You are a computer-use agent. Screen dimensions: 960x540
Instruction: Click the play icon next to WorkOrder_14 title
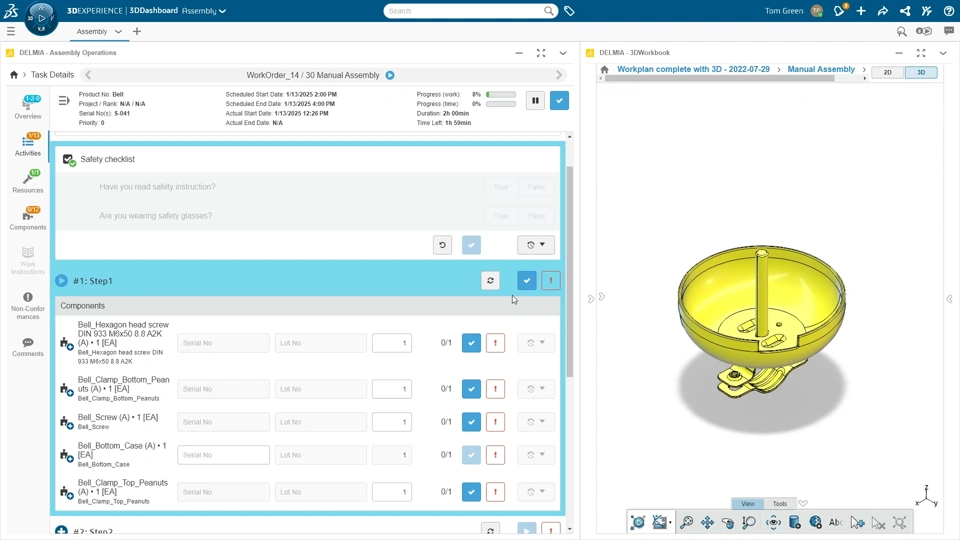[390, 75]
